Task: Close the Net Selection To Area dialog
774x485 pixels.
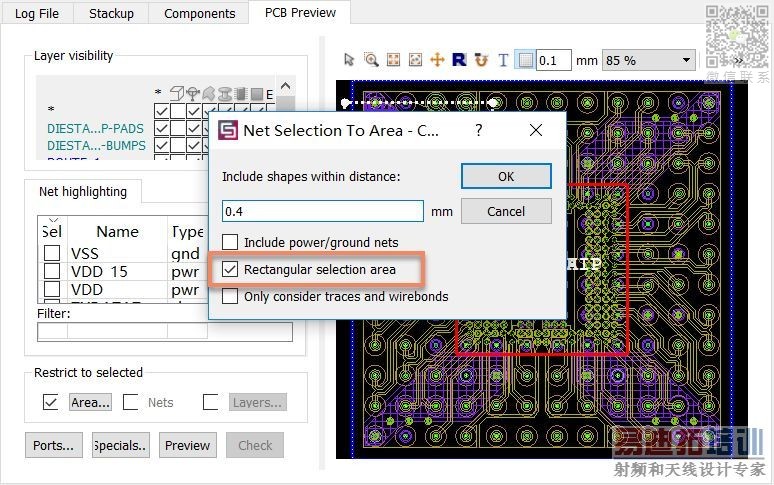Action: (536, 130)
